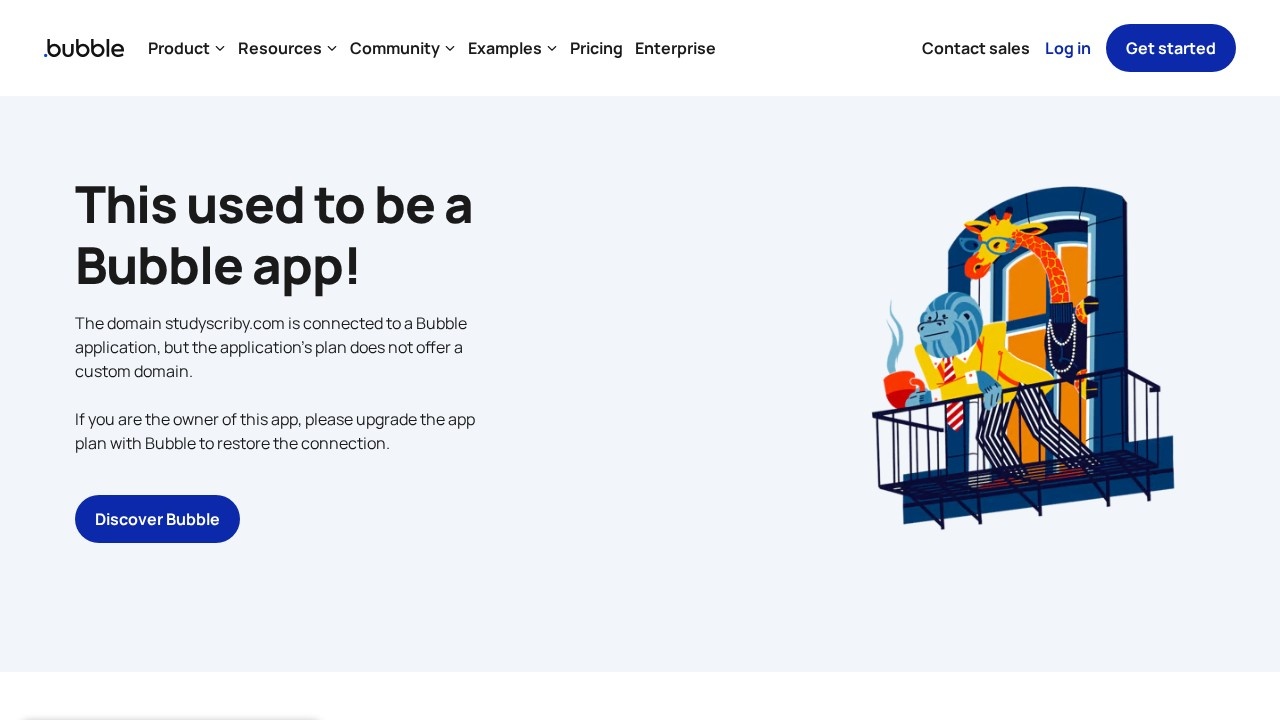Screen dimensions: 1280x720
Task: Click the Contact sales link
Action: tap(975, 48)
